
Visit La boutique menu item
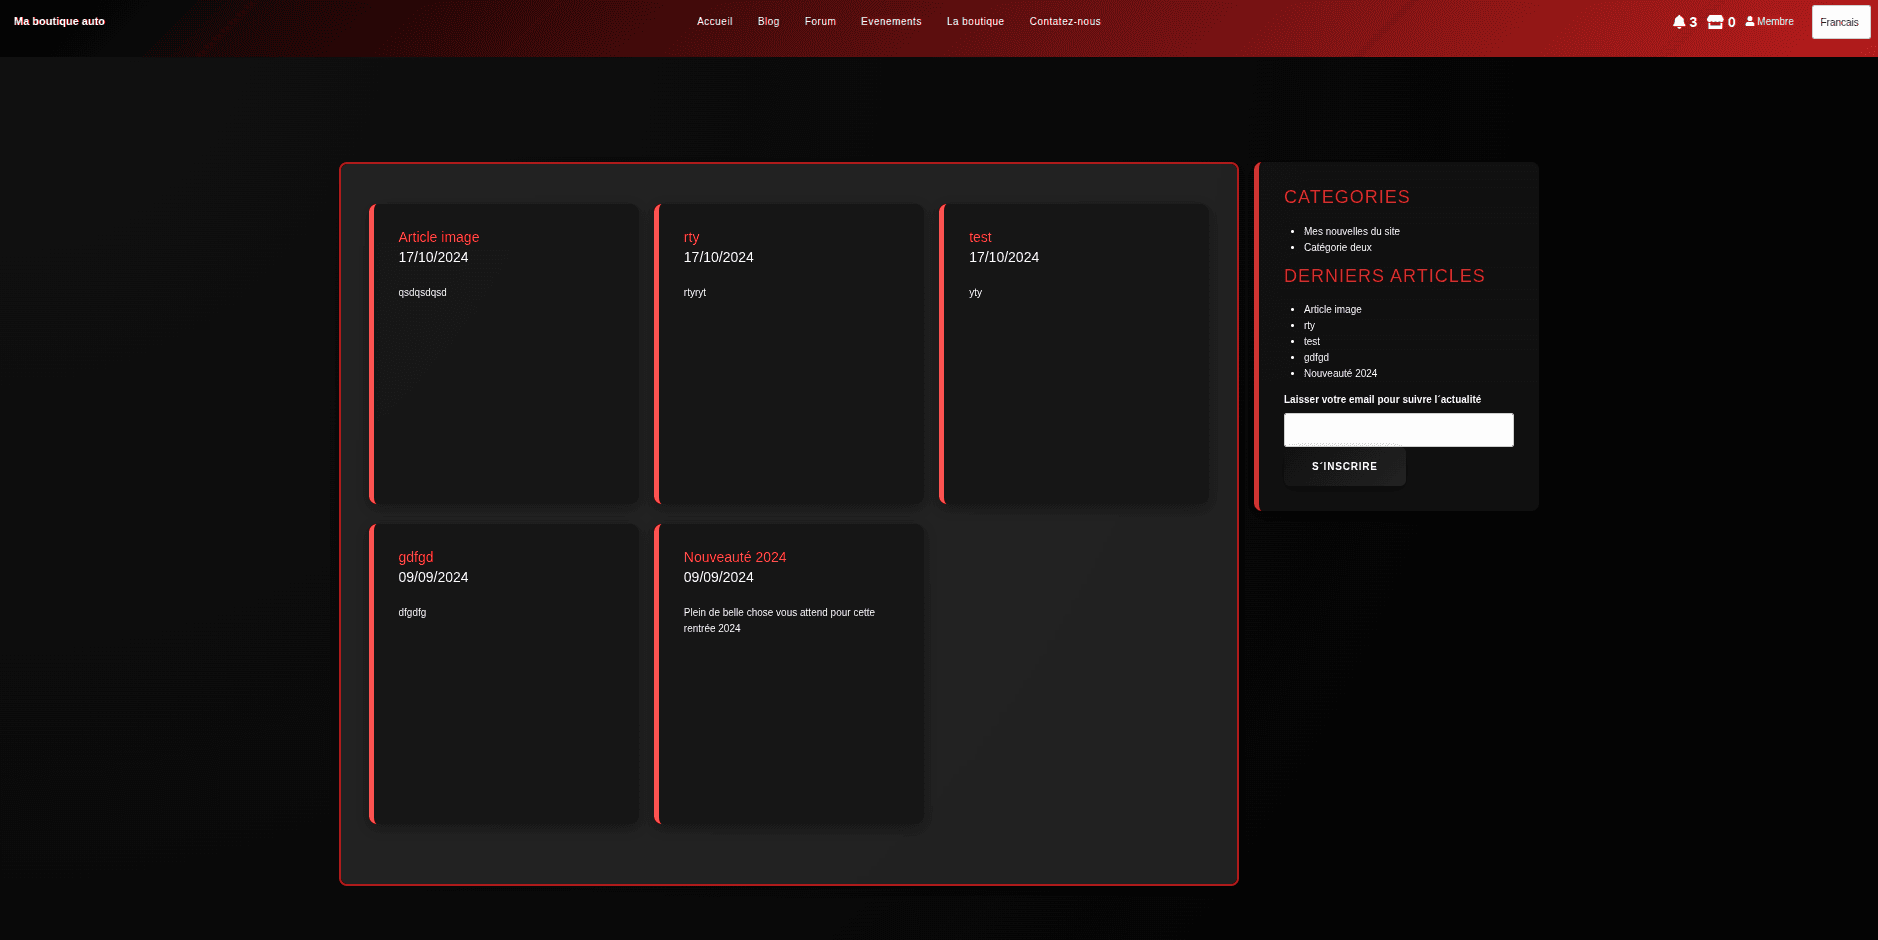(975, 21)
